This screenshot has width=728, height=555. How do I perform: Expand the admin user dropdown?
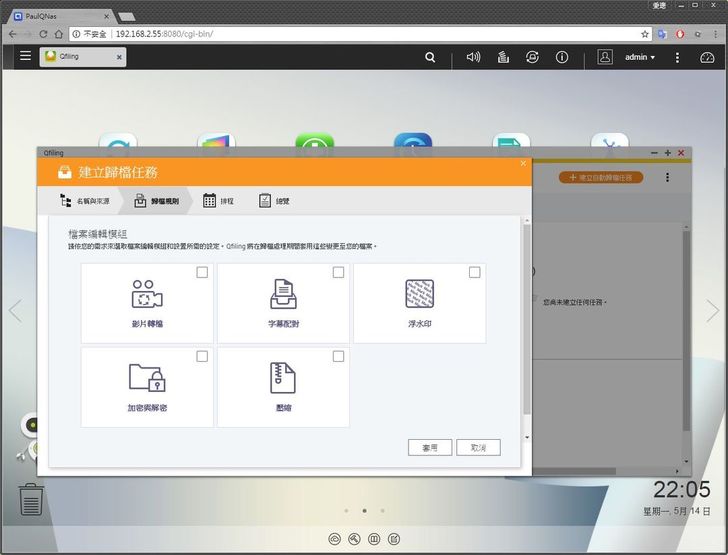tap(639, 57)
